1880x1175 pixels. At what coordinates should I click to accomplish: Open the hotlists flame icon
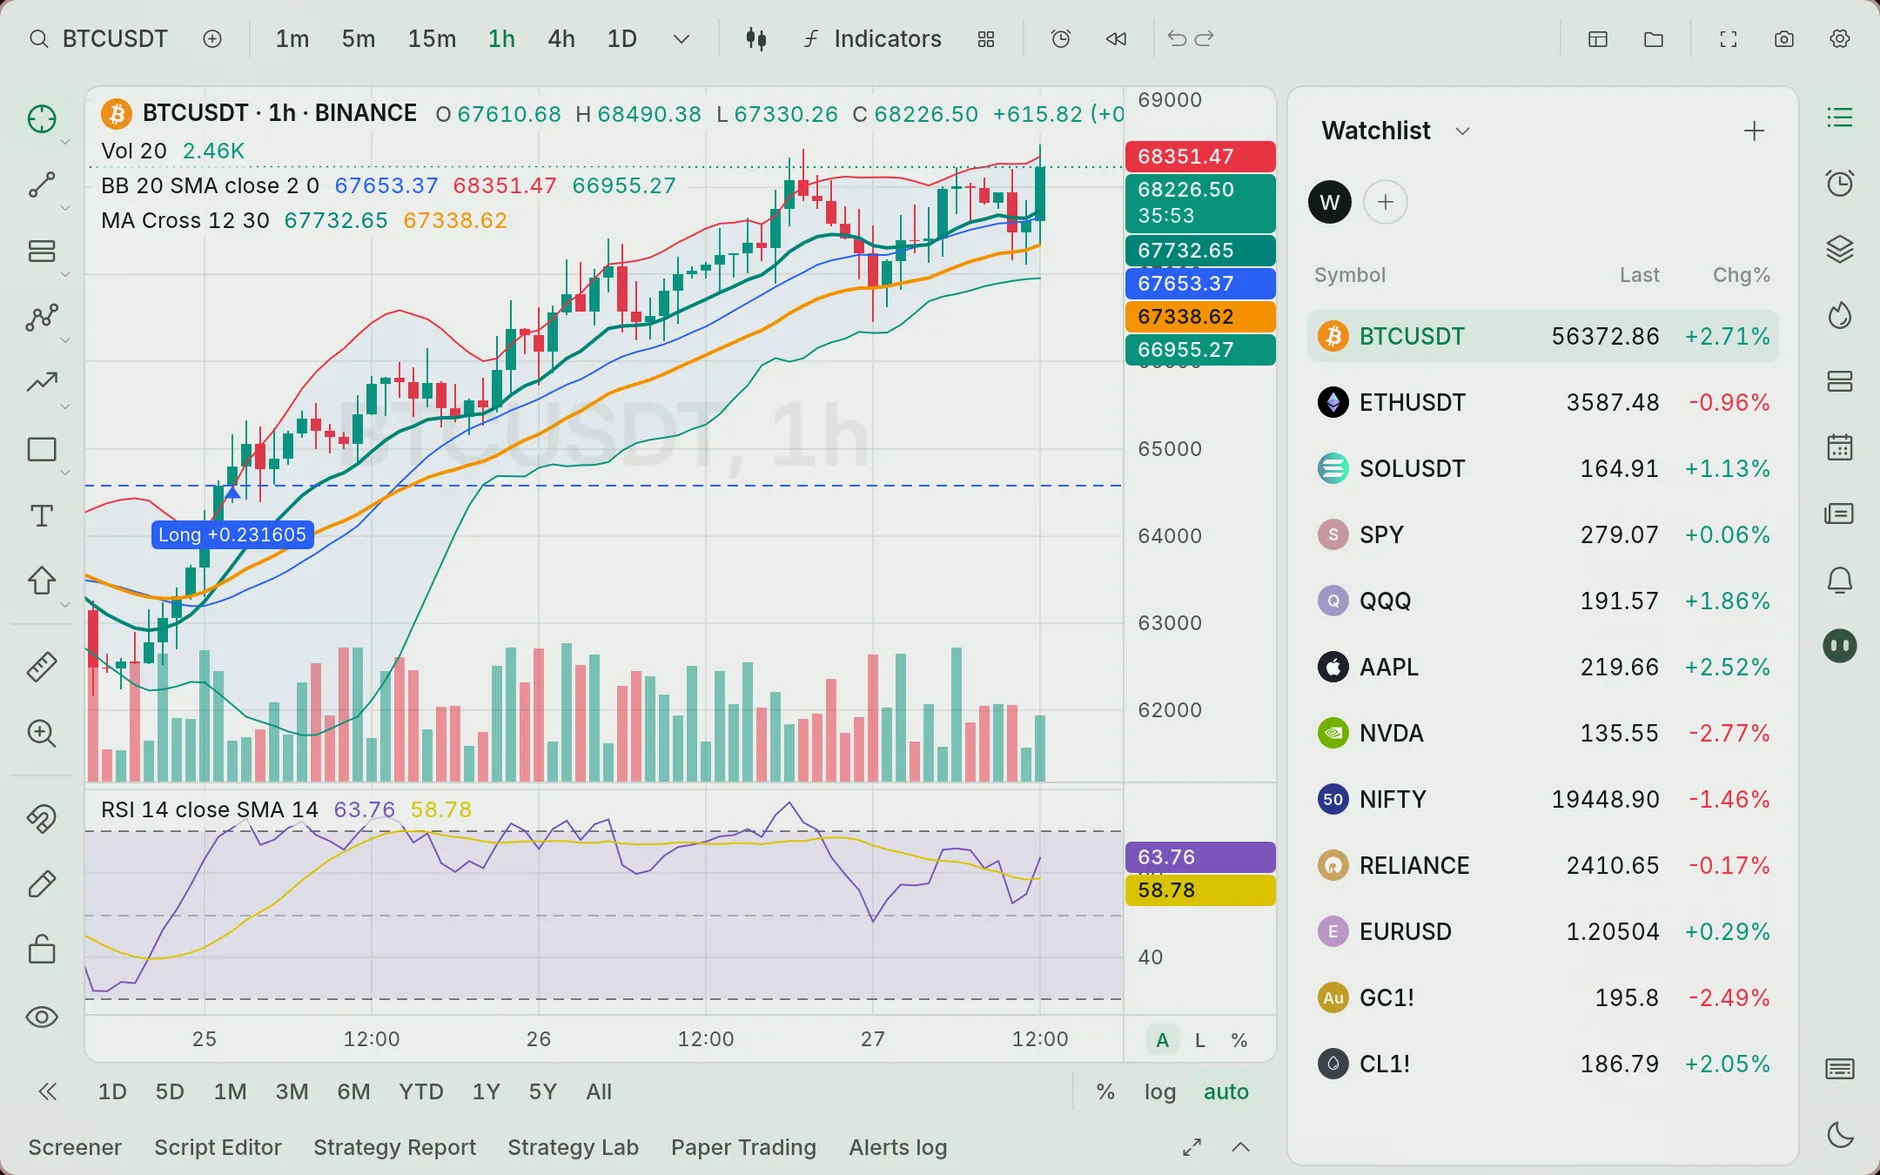1840,316
